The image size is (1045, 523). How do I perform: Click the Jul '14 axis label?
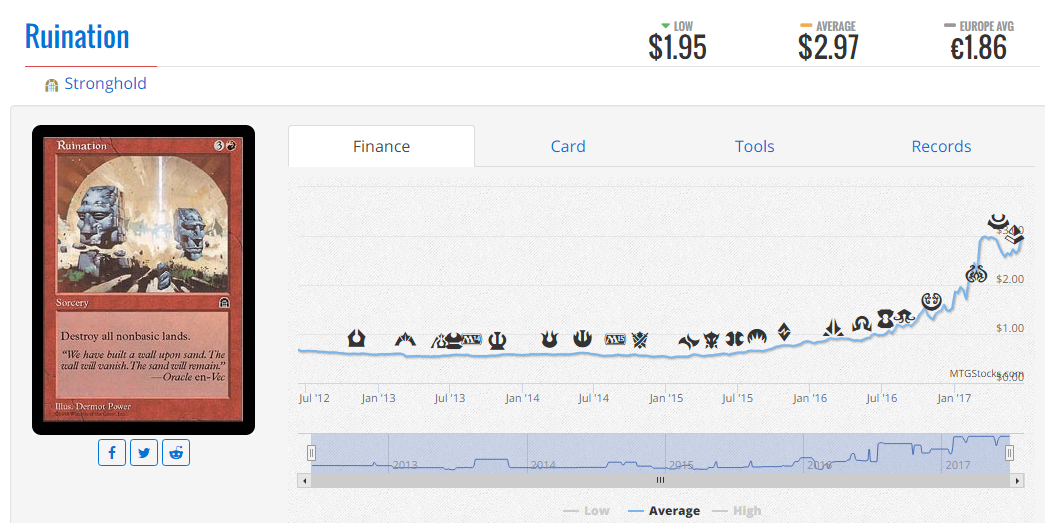[x=594, y=398]
